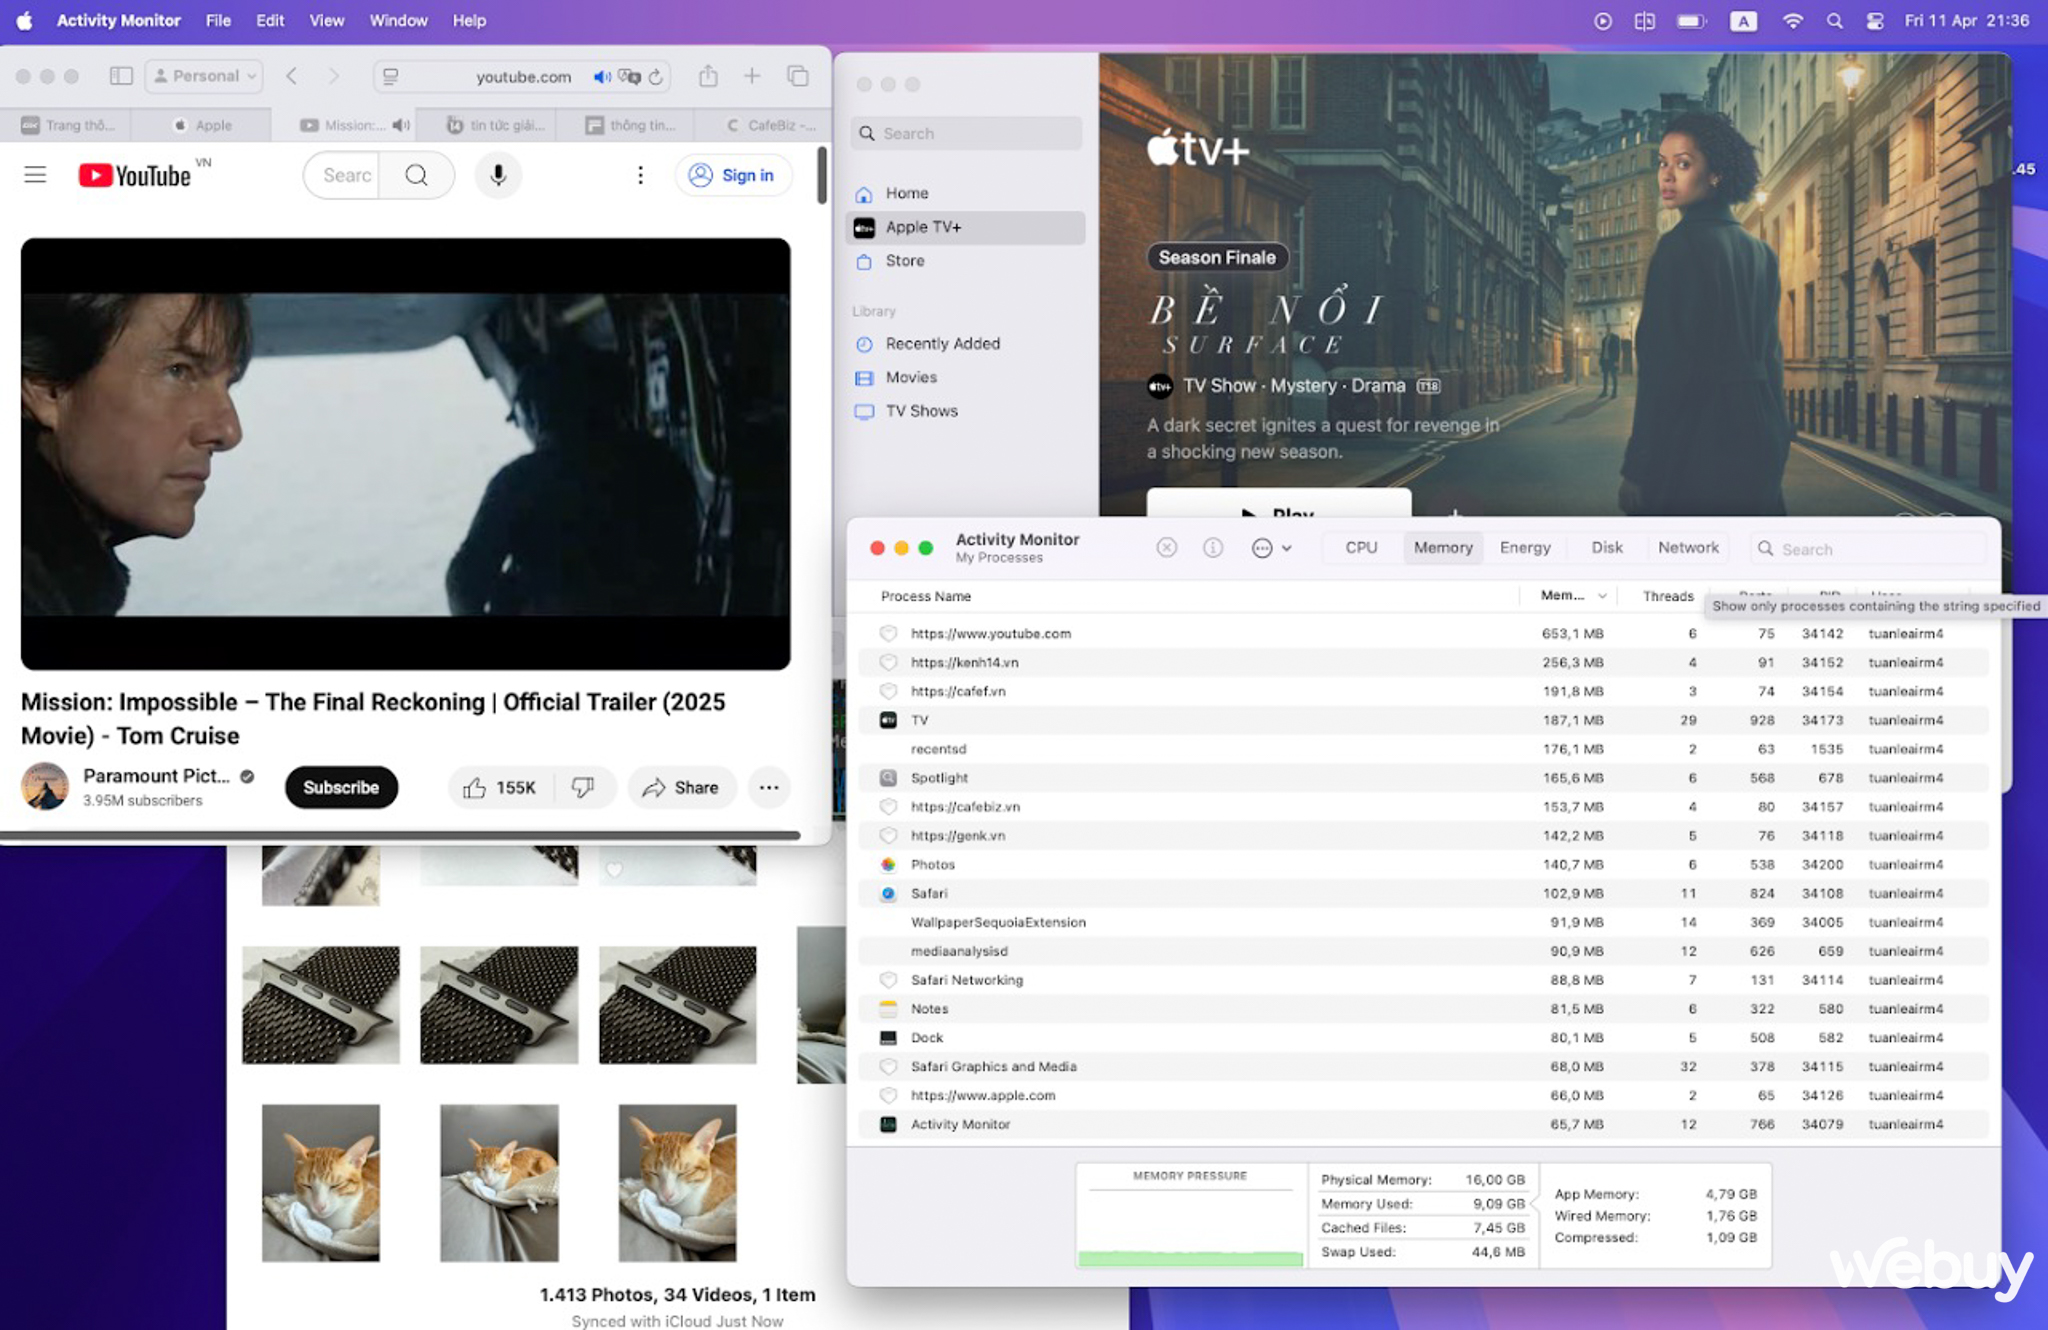Click the Sign in button
This screenshot has height=1330, width=2048.
(x=733, y=175)
